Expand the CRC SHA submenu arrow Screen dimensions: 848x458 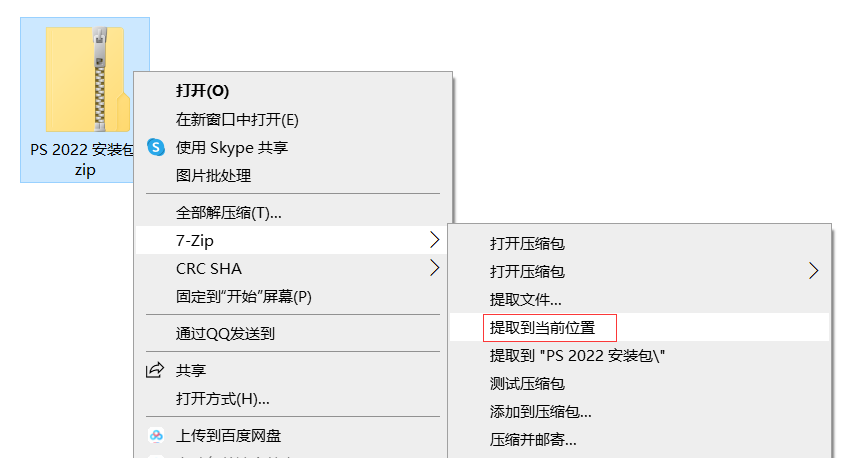(434, 268)
